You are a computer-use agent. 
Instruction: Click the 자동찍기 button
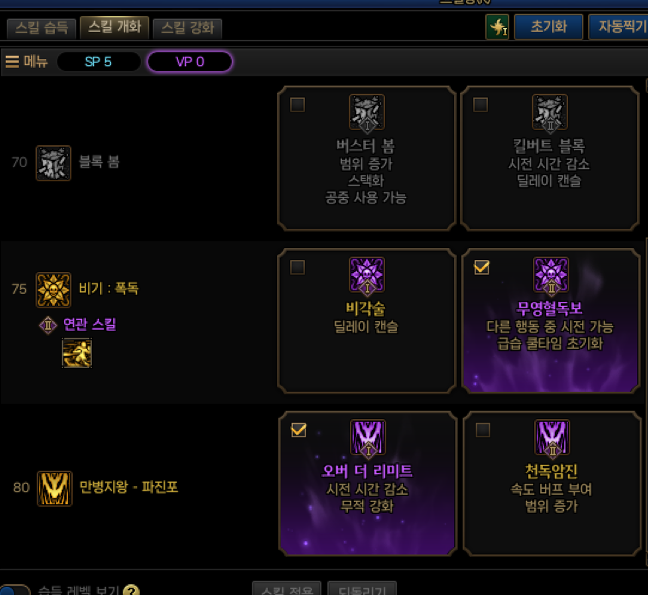[x=619, y=27]
